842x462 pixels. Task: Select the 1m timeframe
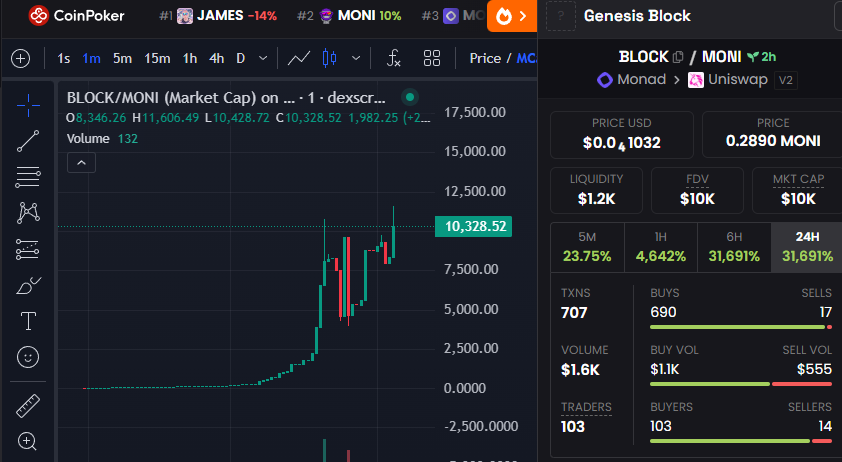coord(91,59)
